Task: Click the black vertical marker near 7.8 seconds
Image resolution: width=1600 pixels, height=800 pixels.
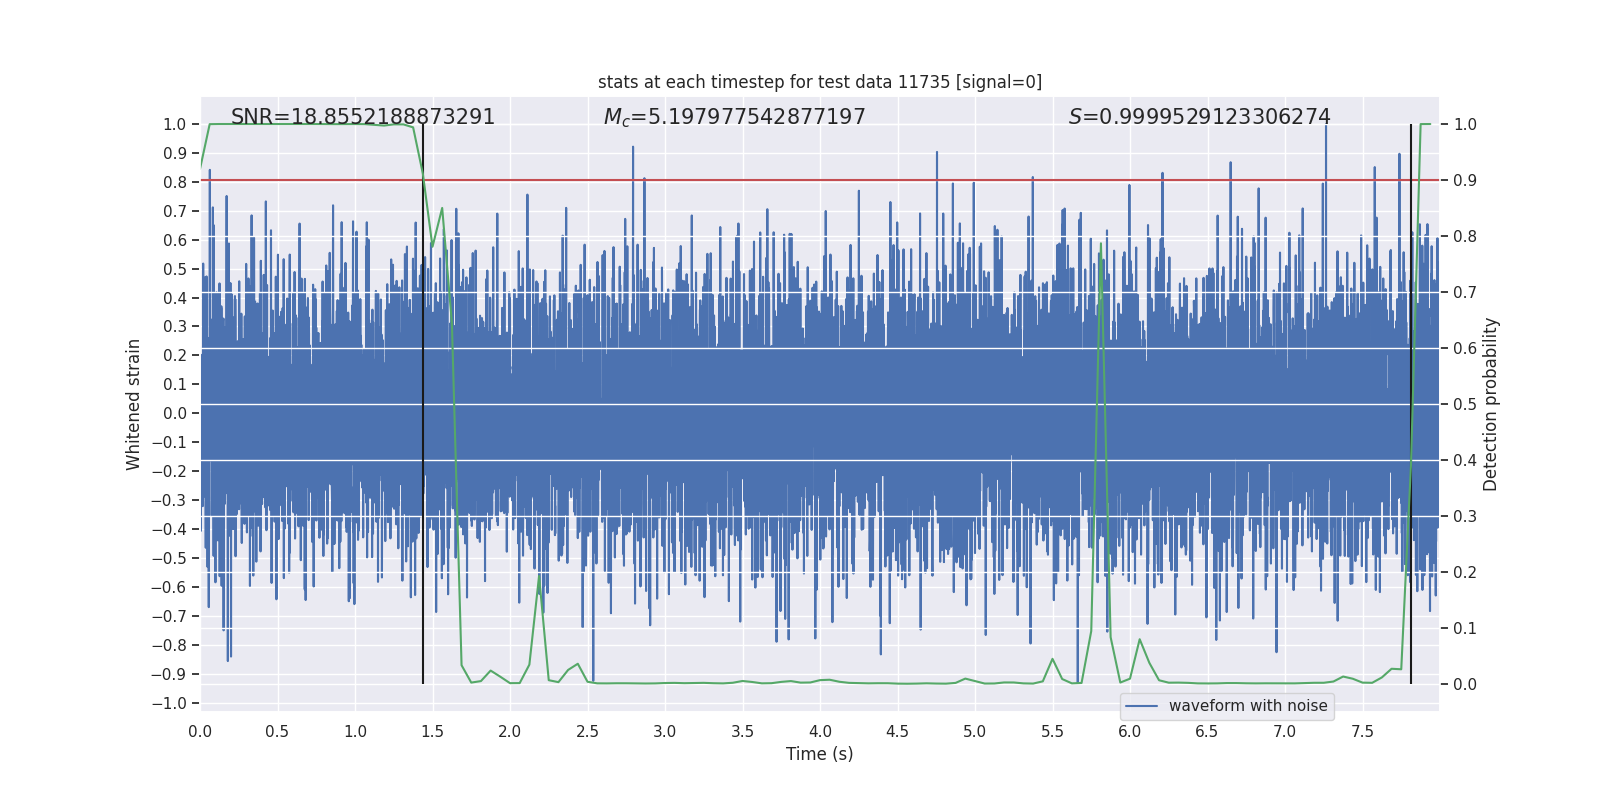Action: [x=1411, y=404]
